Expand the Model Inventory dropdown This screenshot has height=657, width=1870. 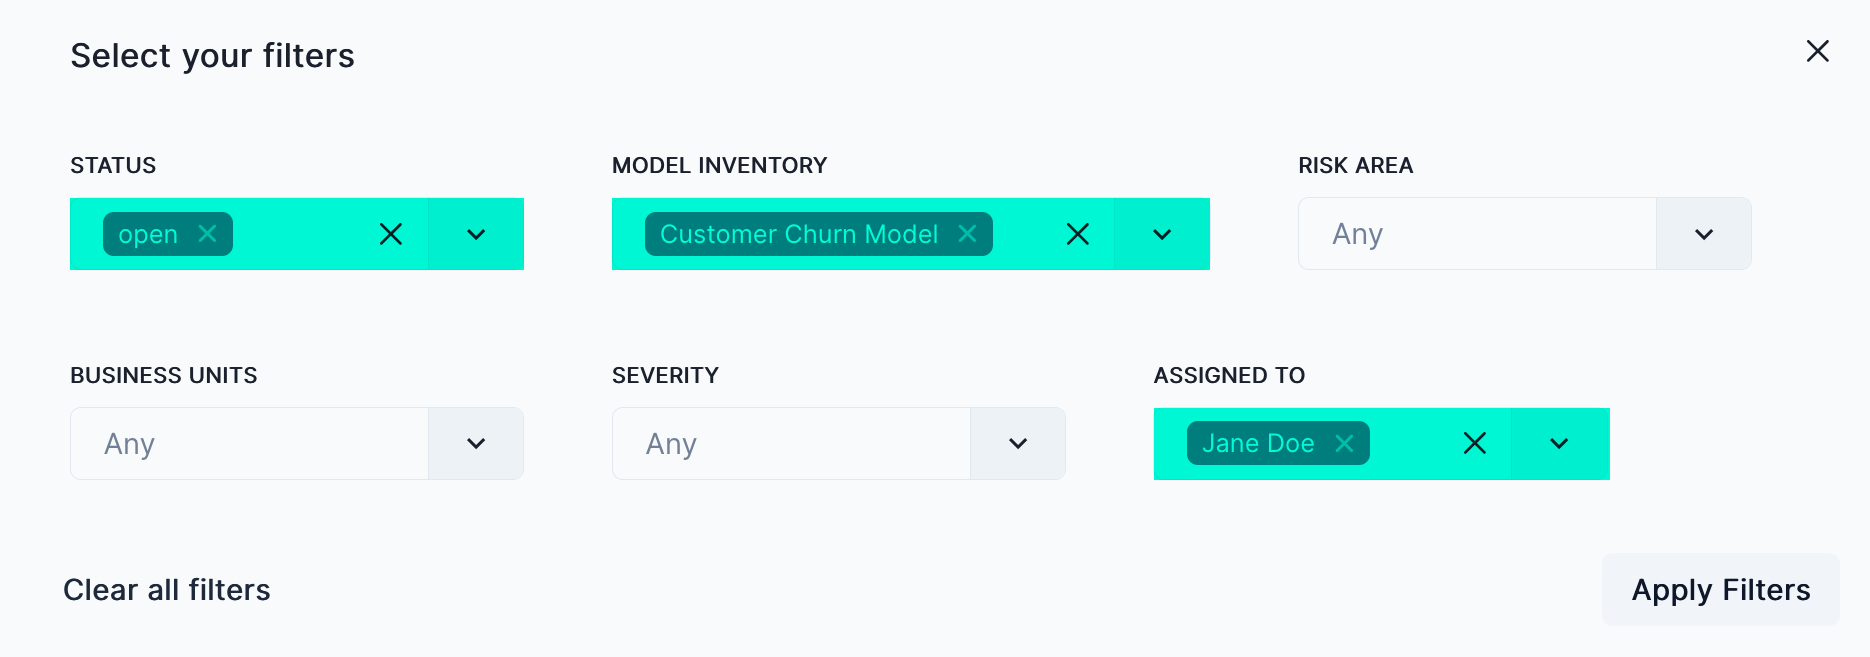(1161, 233)
